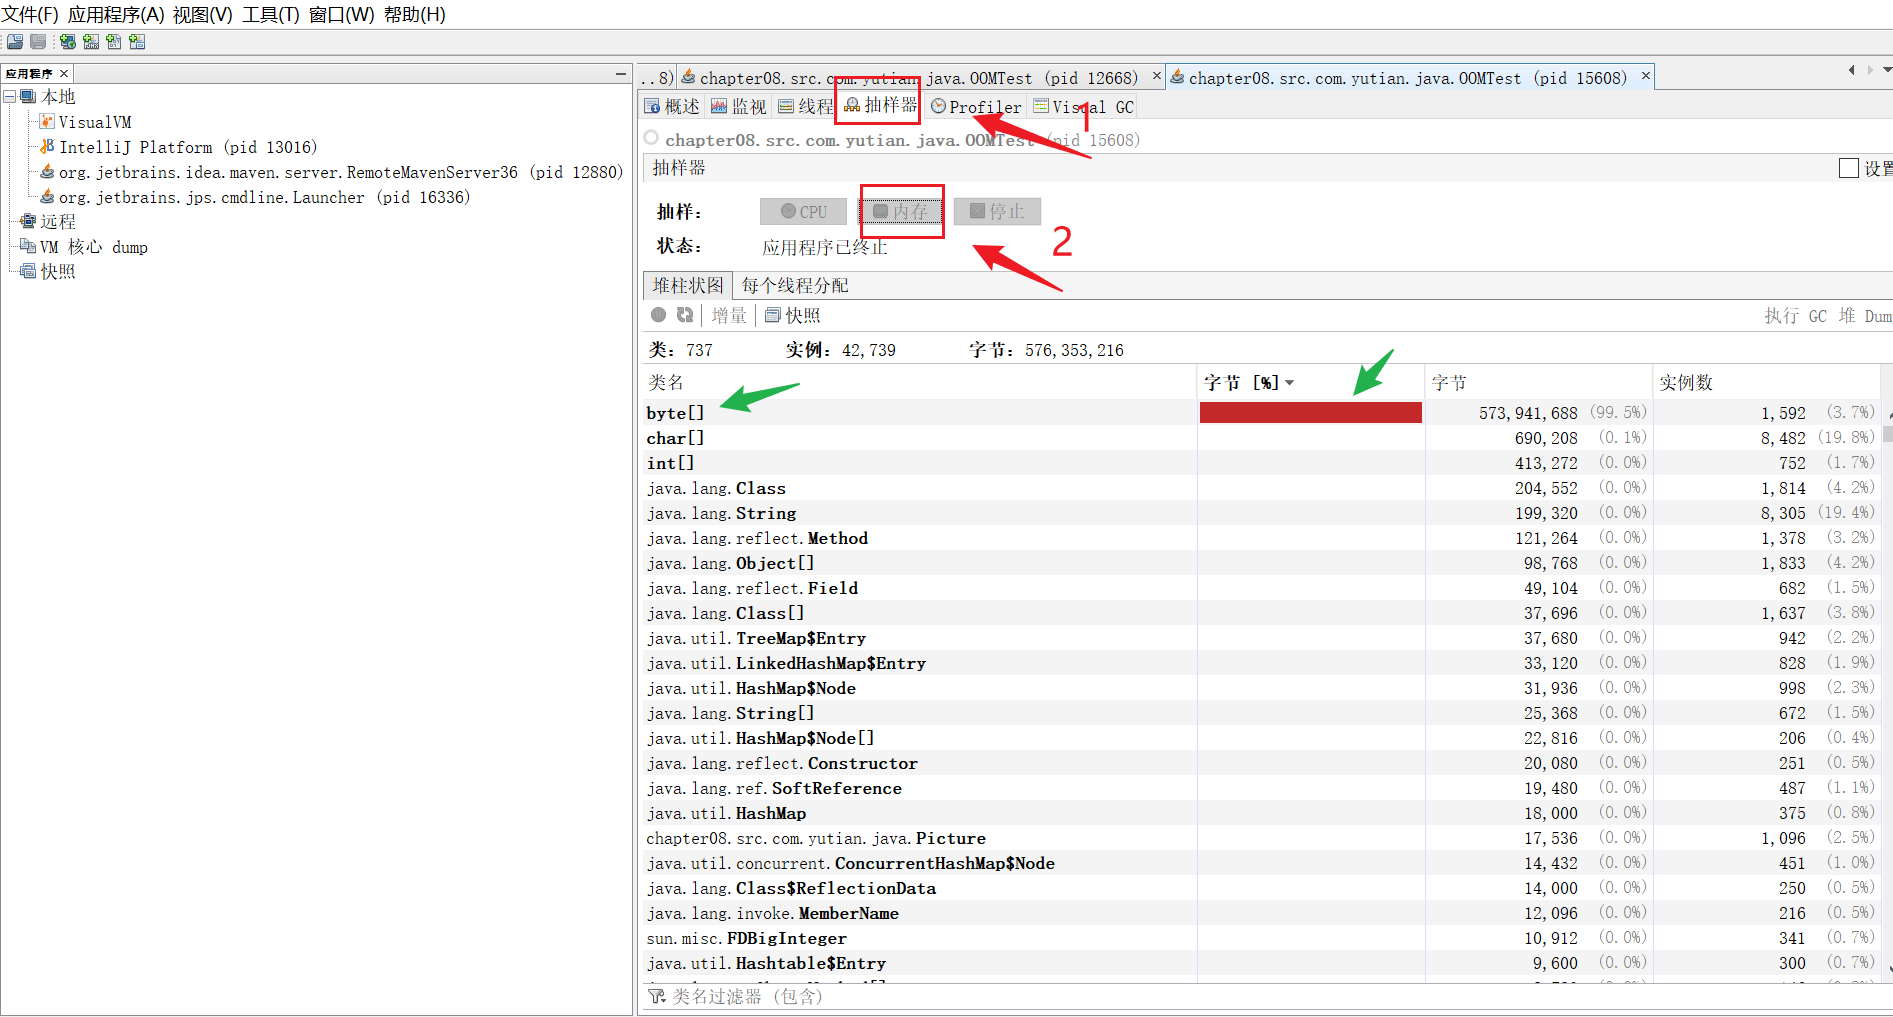Enable the 设置 checkbox in sampler panel
The image size is (1893, 1017).
(x=1848, y=169)
